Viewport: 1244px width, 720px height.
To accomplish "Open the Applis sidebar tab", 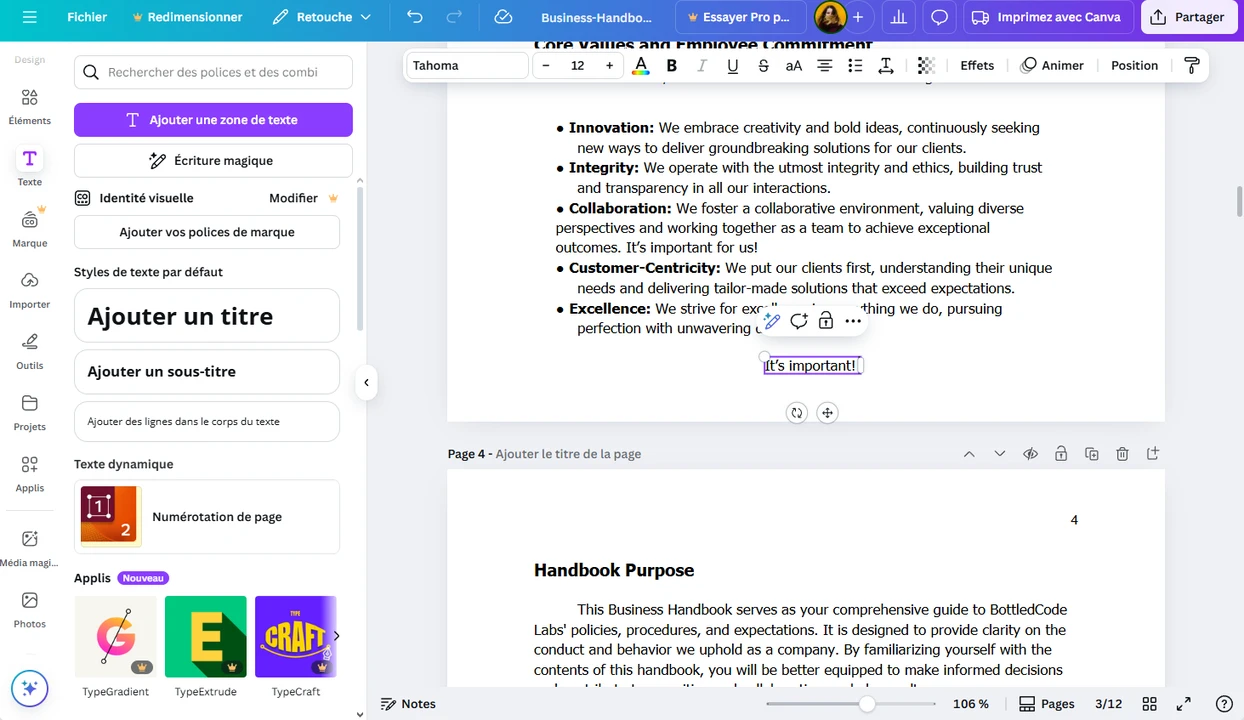I will pos(30,473).
